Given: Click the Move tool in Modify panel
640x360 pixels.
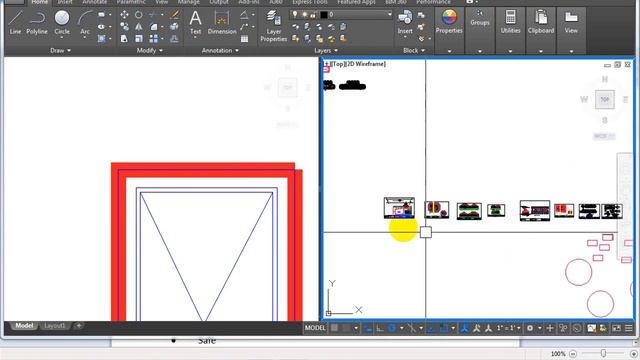Looking at the screenshot, I should pyautogui.click(x=124, y=15).
